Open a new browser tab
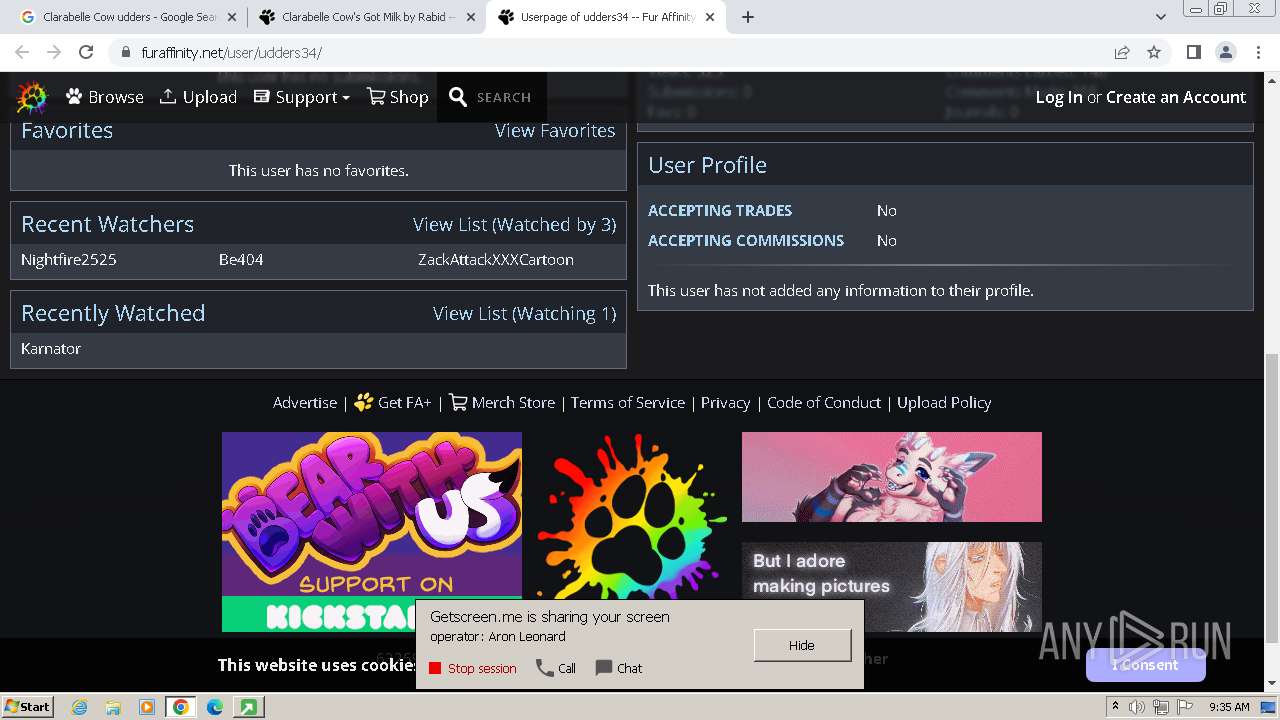The width and height of the screenshot is (1280, 720). [x=747, y=17]
